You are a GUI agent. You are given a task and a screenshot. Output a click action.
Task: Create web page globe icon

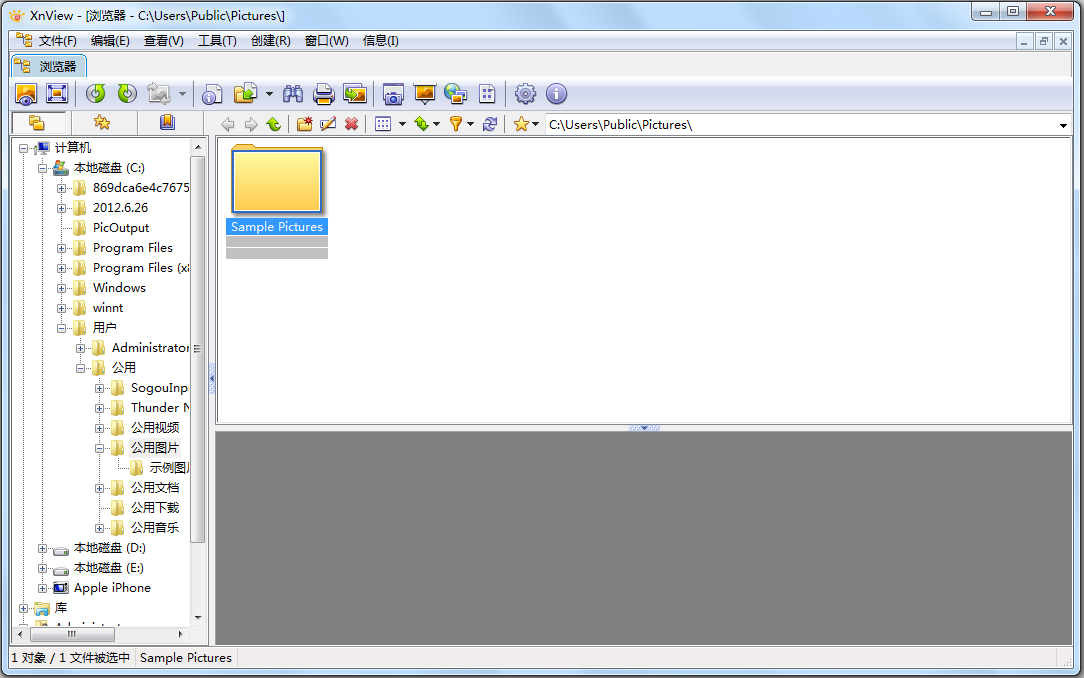click(x=456, y=94)
